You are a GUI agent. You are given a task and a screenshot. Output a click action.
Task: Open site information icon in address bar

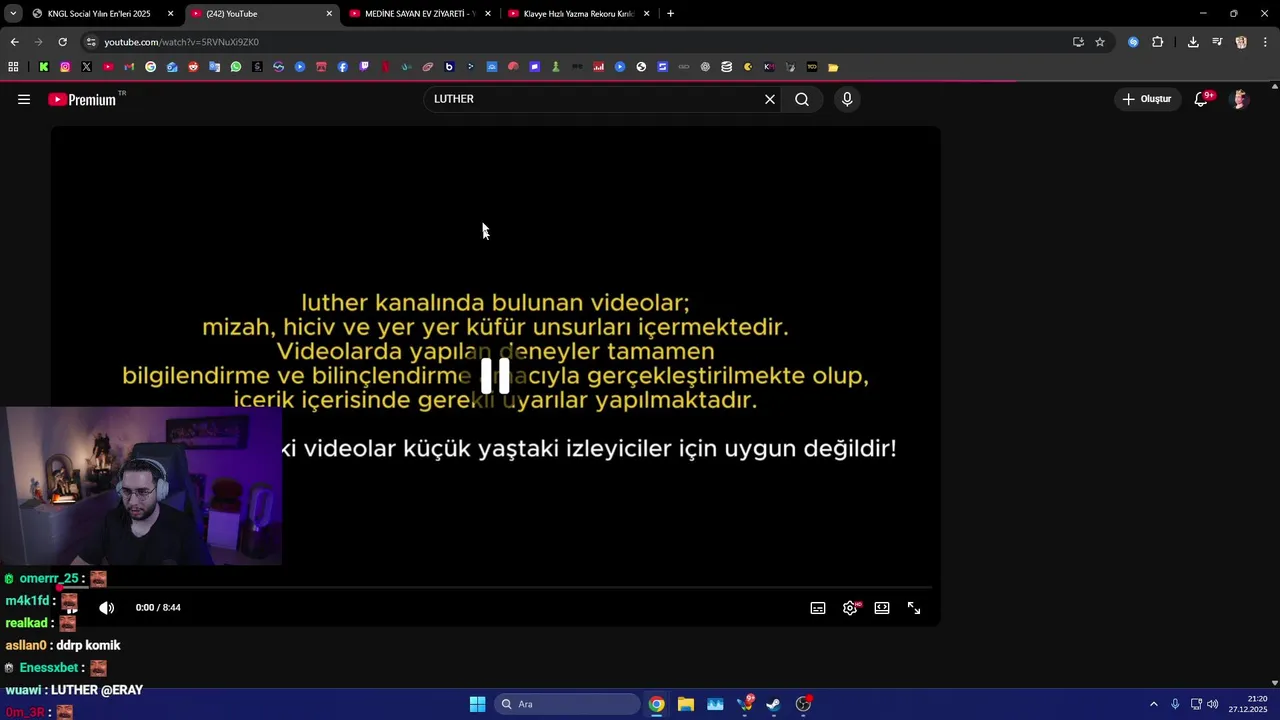coord(91,42)
